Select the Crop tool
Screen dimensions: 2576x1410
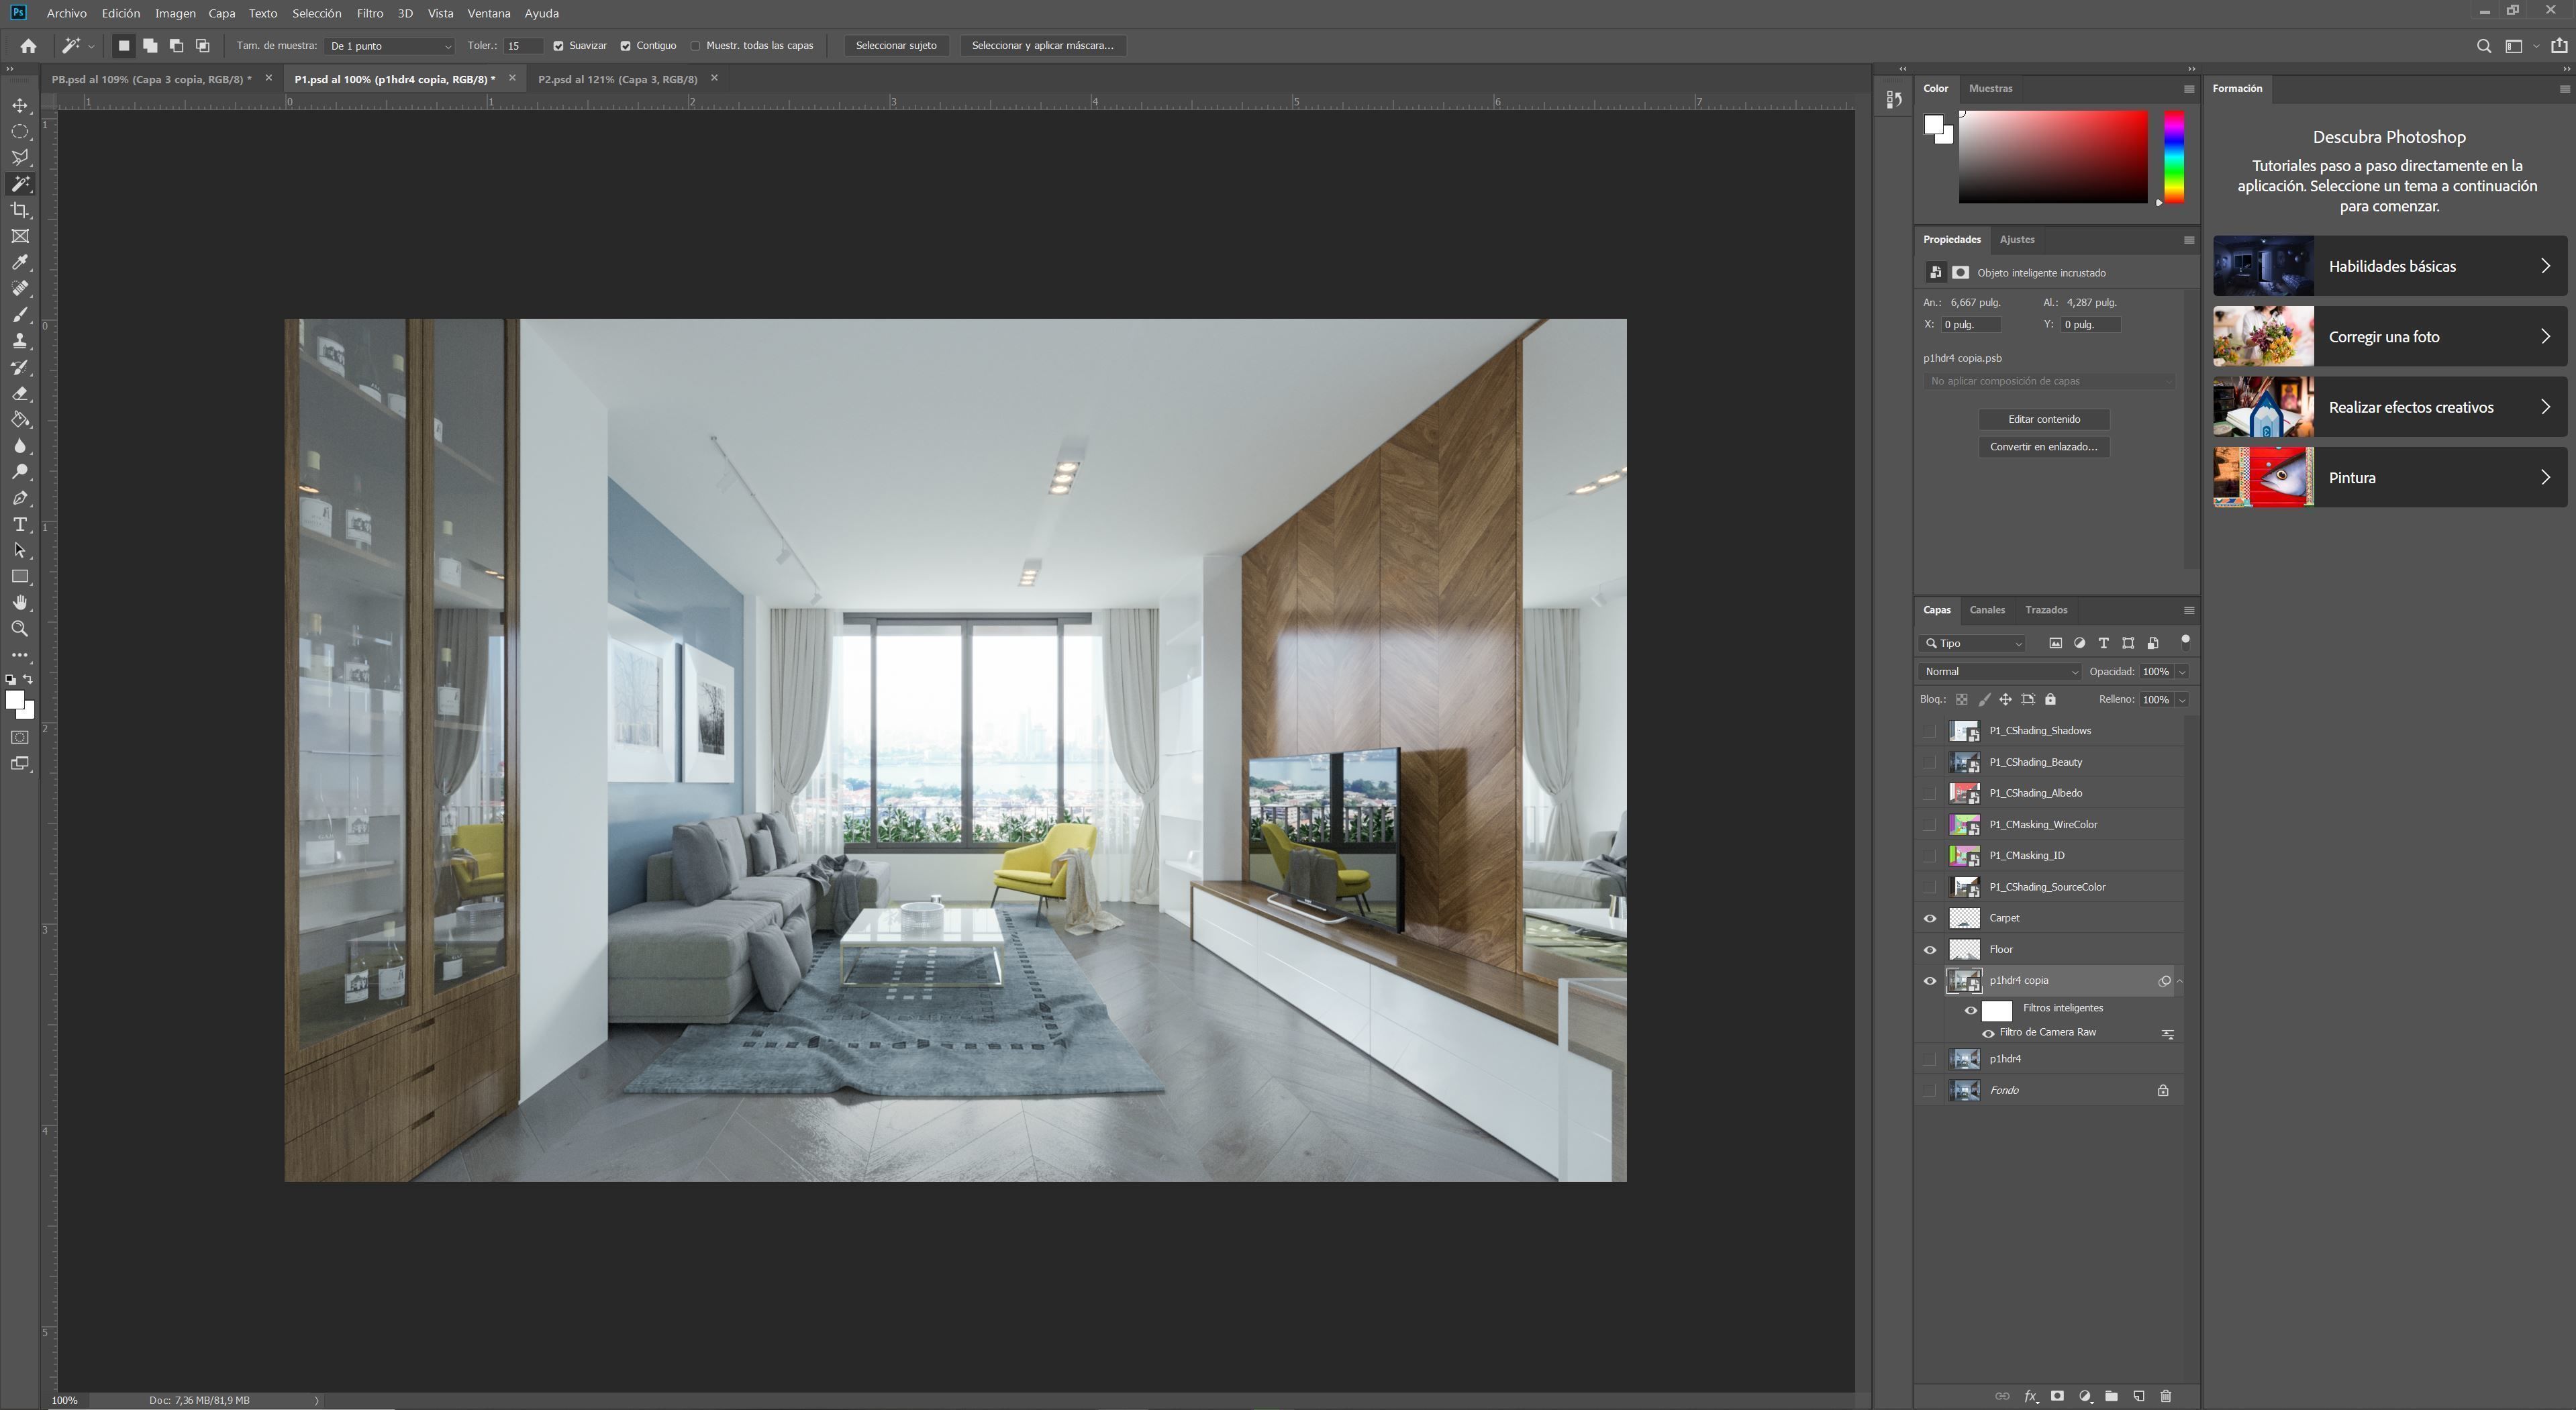click(19, 210)
